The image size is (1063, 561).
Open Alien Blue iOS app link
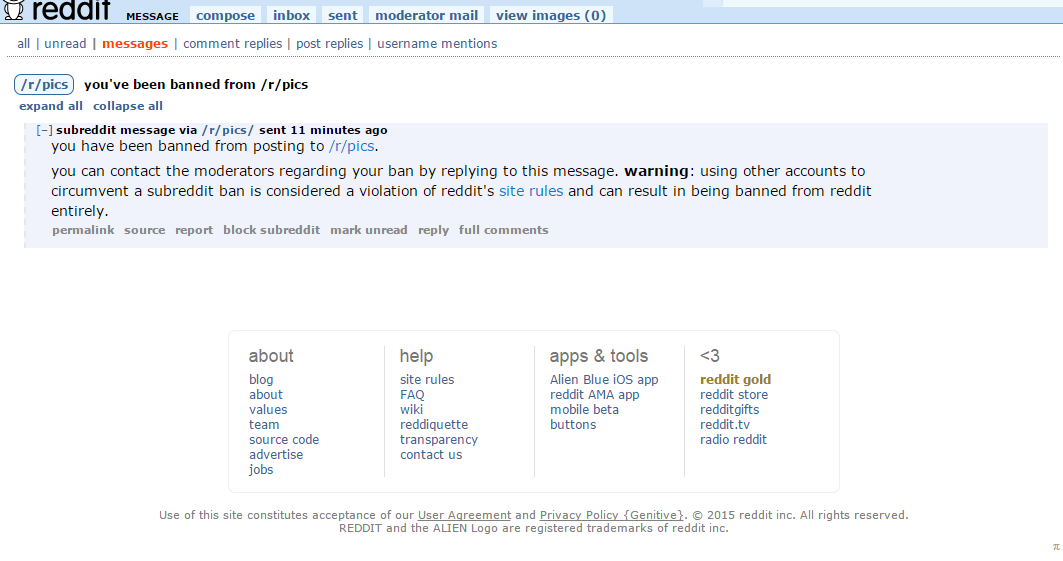604,379
